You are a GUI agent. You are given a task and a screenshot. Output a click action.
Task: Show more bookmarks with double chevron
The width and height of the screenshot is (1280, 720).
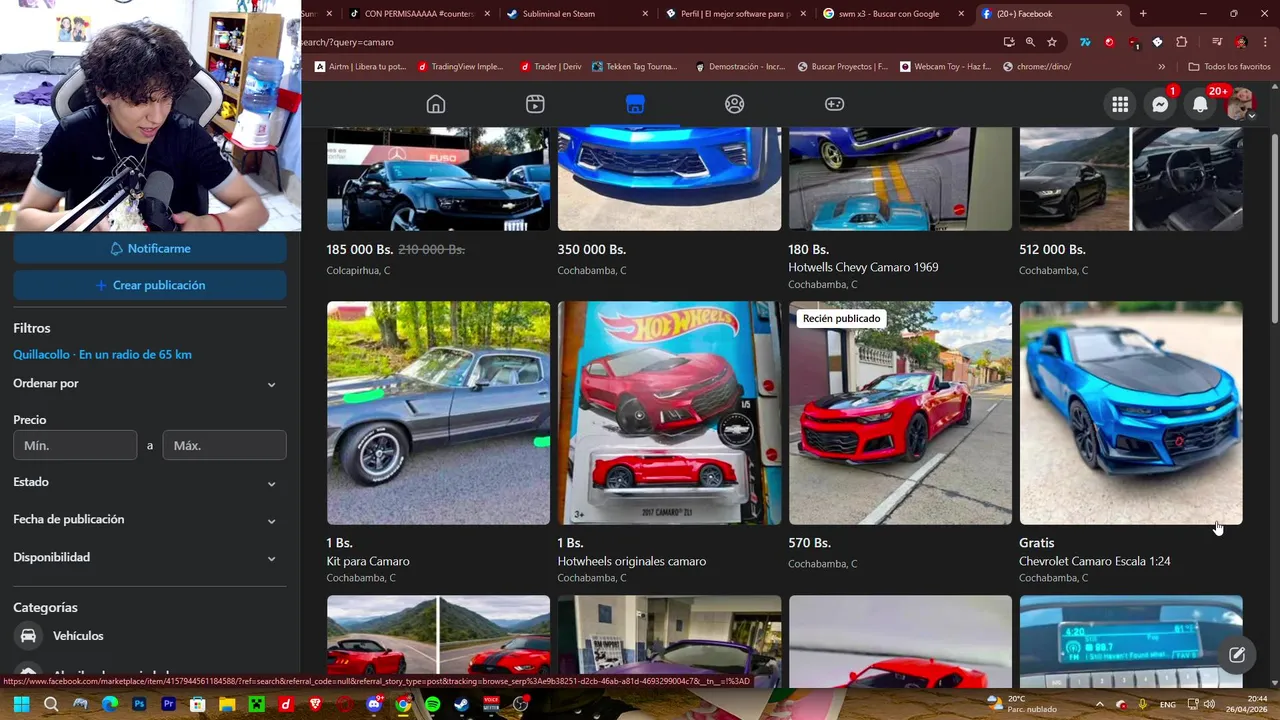click(x=1161, y=67)
